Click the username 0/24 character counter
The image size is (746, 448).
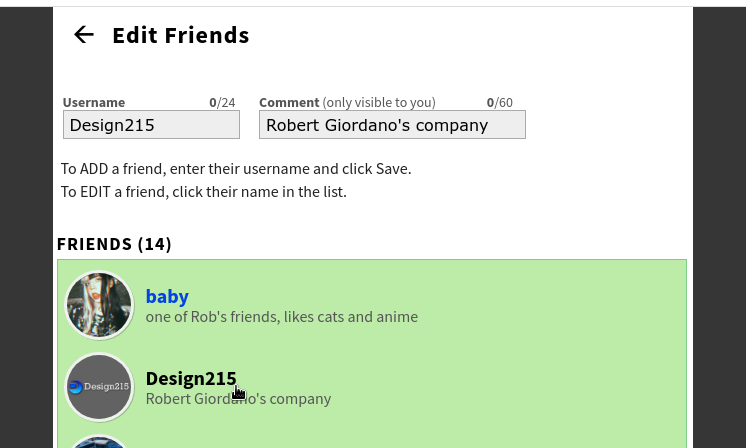pyautogui.click(x=222, y=102)
